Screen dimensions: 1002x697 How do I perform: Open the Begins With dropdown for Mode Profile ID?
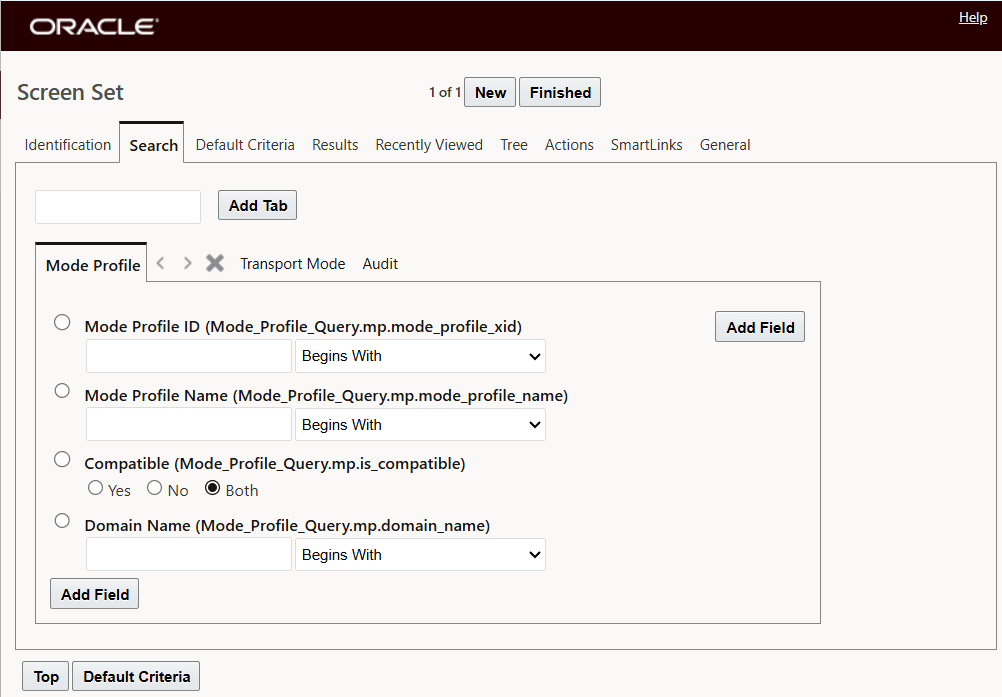pos(420,356)
